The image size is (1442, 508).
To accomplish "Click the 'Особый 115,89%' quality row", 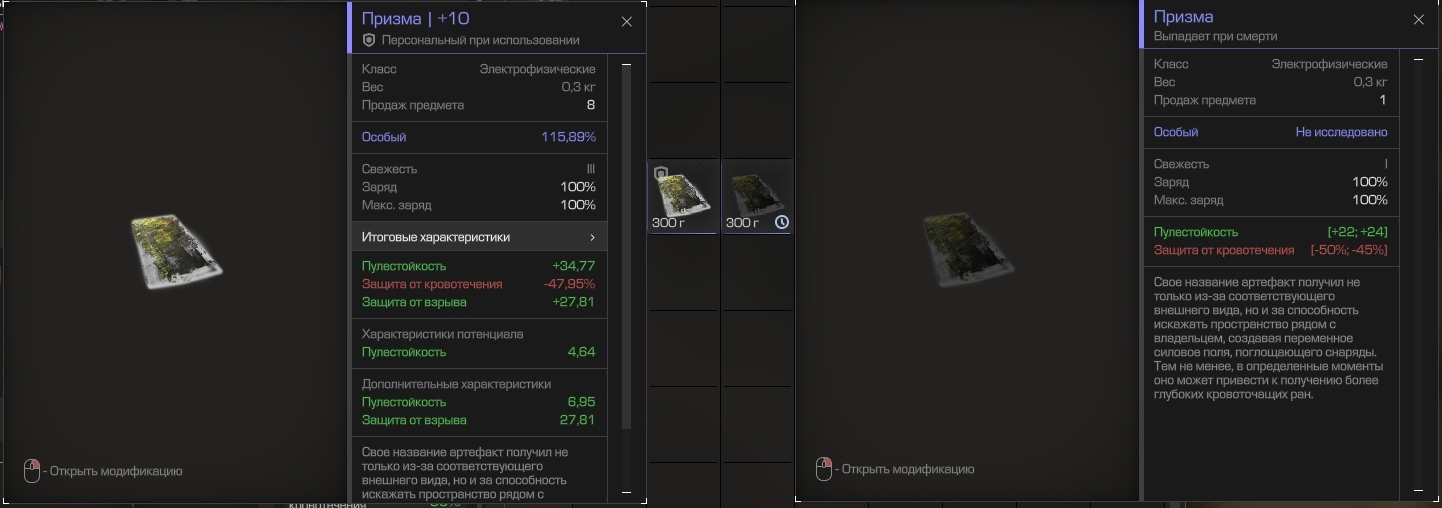I will coord(479,137).
